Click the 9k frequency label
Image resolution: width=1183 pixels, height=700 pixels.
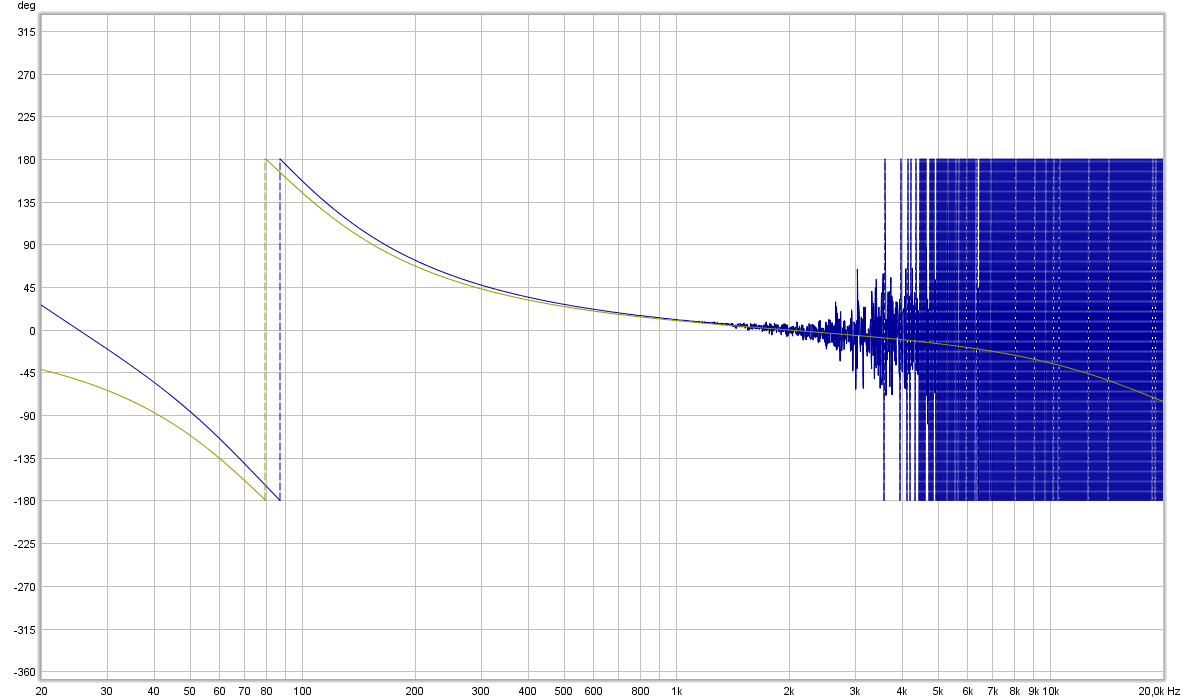(1034, 691)
